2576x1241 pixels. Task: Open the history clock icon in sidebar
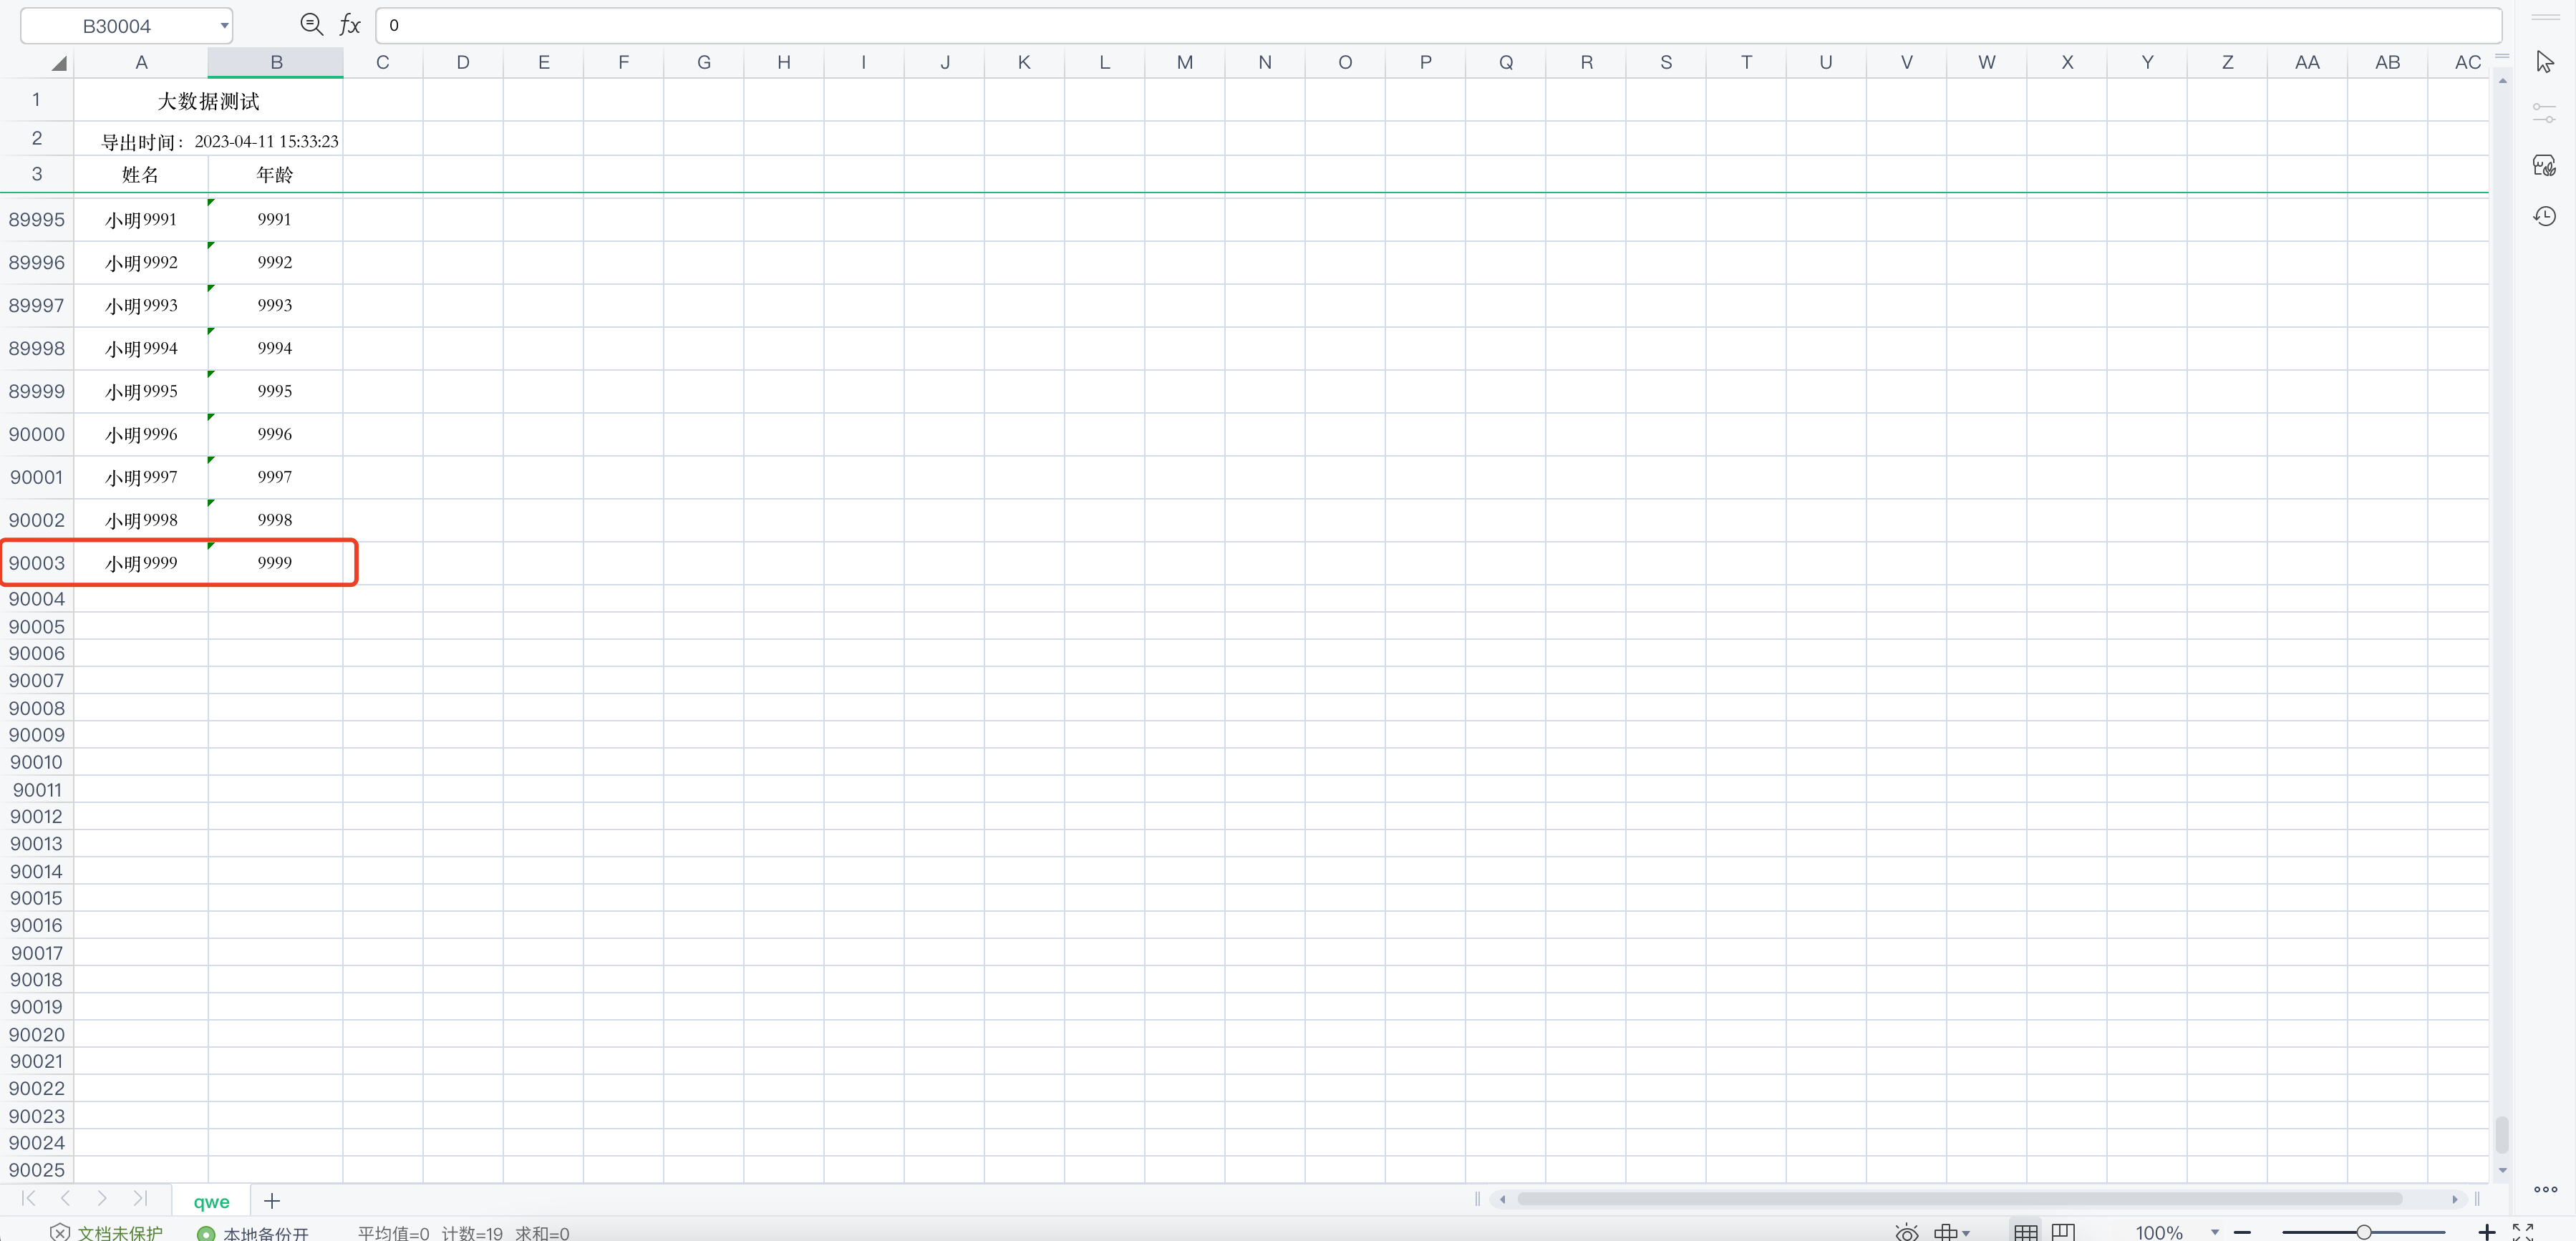[x=2545, y=216]
